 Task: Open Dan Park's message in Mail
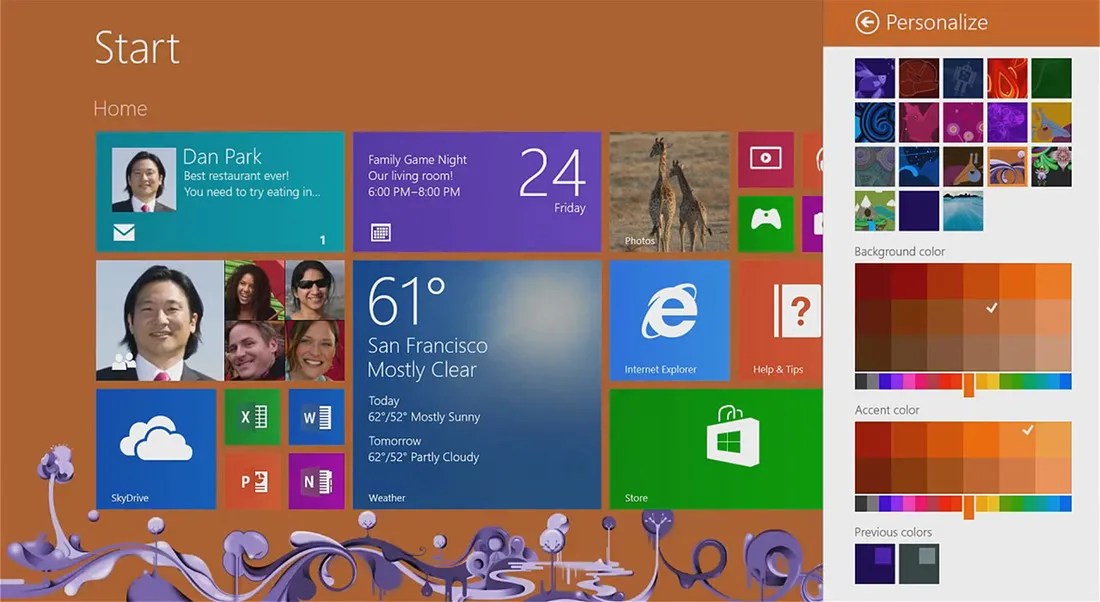[x=220, y=190]
